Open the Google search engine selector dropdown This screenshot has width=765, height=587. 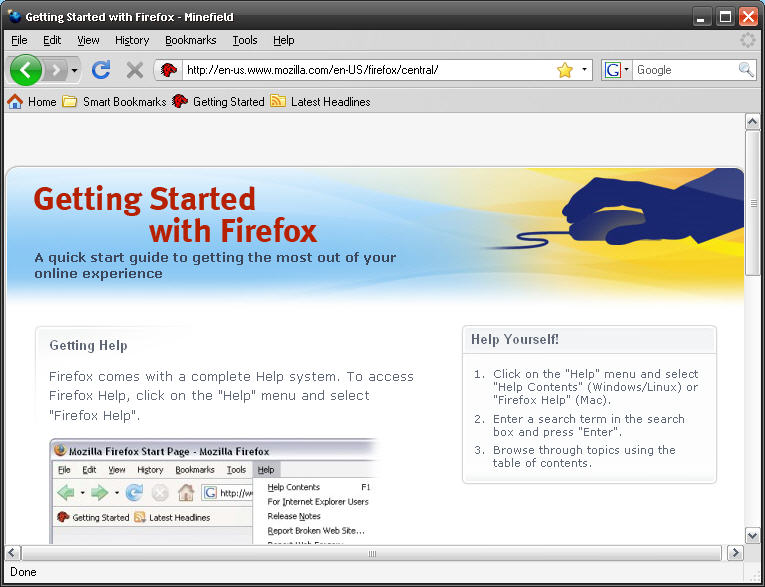point(617,70)
